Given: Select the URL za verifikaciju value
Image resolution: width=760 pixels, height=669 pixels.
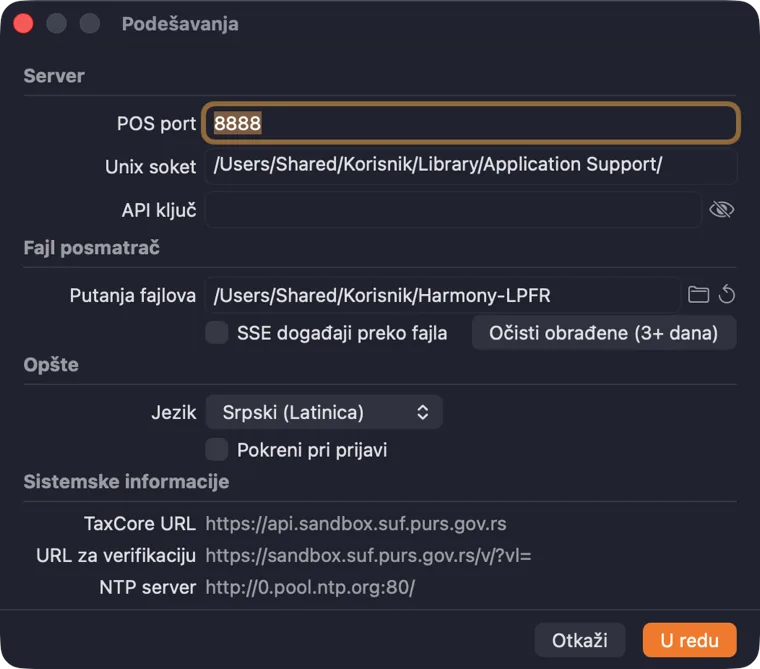Looking at the screenshot, I should (x=368, y=555).
